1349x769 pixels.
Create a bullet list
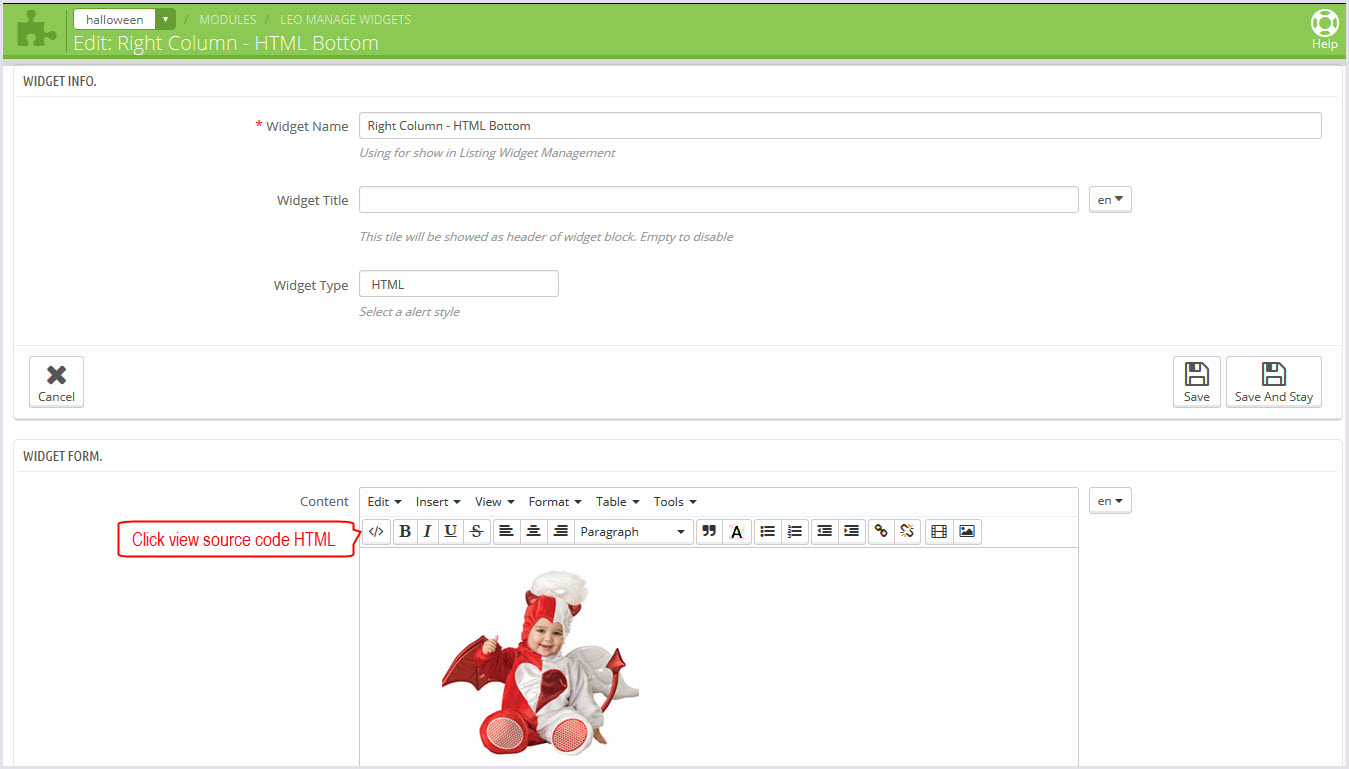tap(768, 531)
